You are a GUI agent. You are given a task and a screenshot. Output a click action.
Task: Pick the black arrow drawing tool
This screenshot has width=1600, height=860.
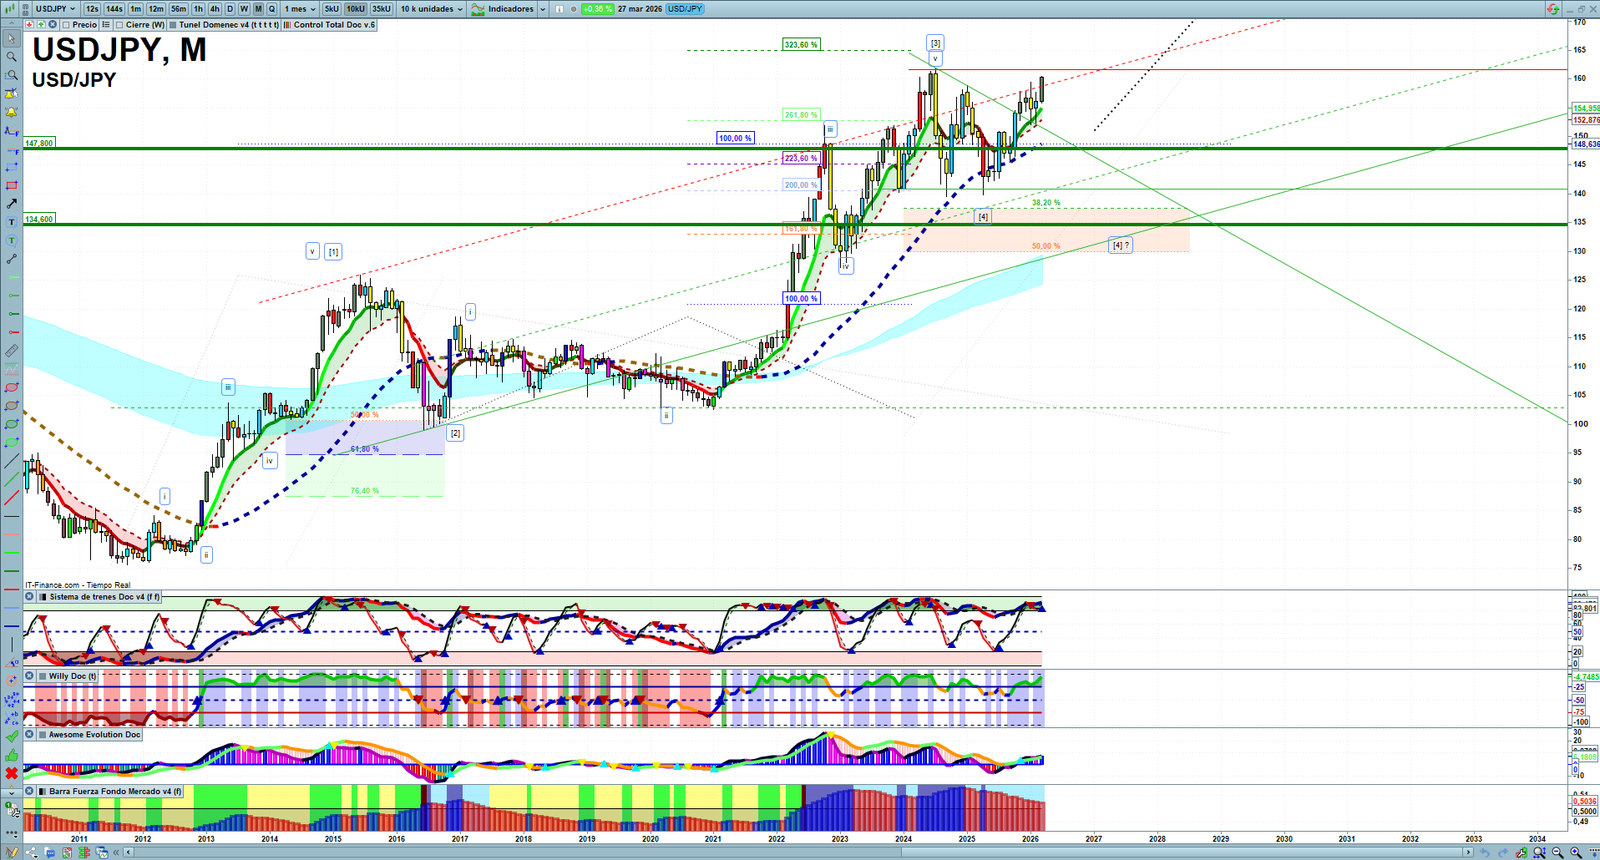[11, 204]
